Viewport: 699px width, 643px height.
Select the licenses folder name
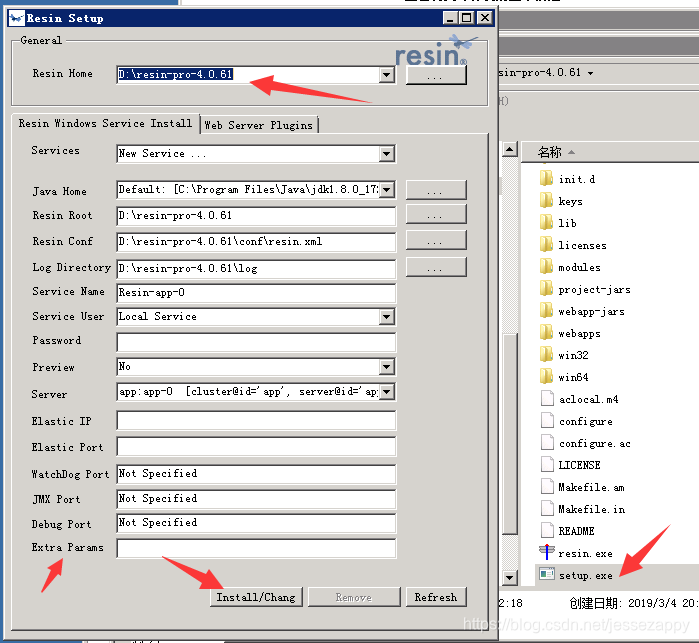pos(582,245)
